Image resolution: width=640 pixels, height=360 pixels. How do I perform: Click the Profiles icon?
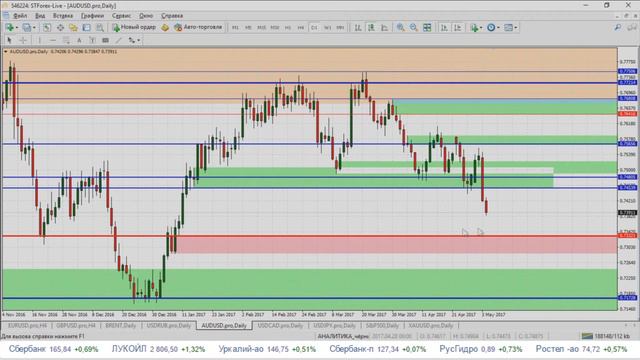tap(27, 27)
